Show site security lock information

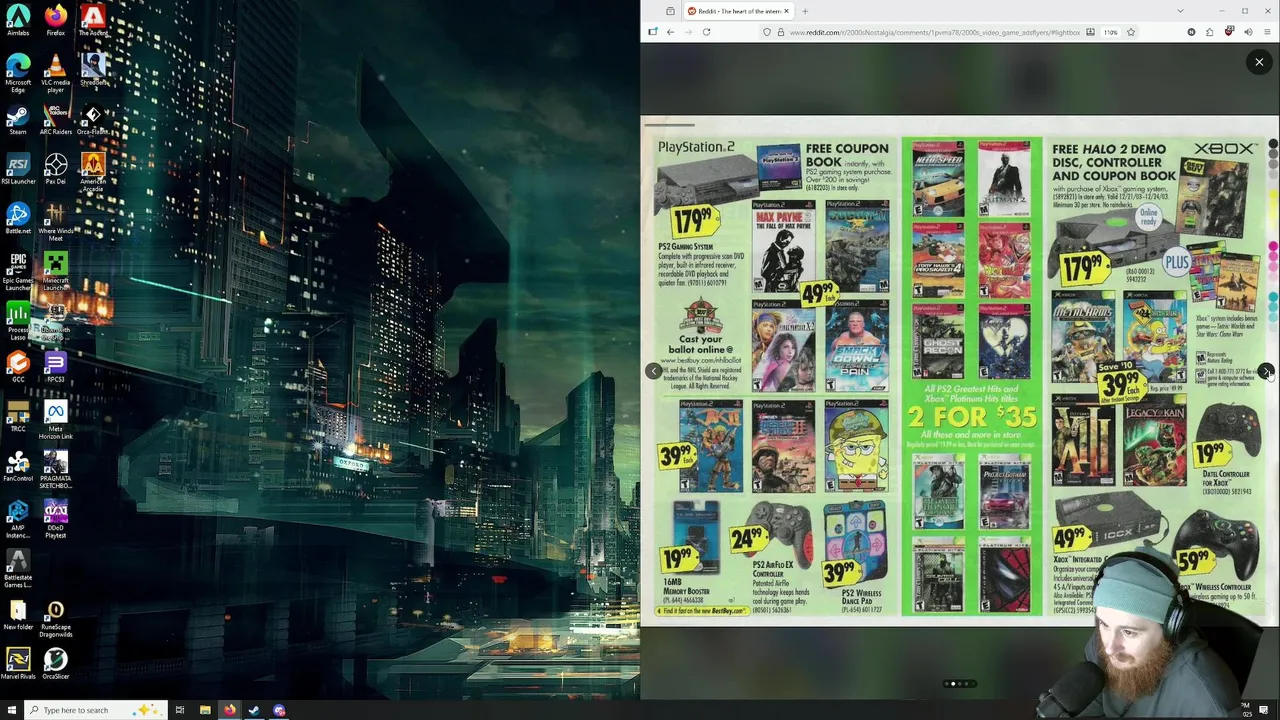[x=780, y=32]
